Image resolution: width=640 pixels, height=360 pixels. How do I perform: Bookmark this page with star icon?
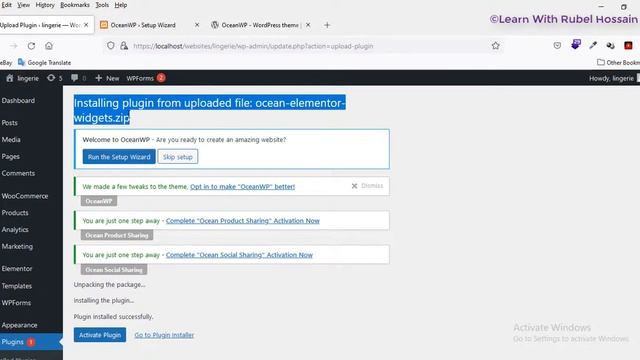pyautogui.click(x=496, y=46)
